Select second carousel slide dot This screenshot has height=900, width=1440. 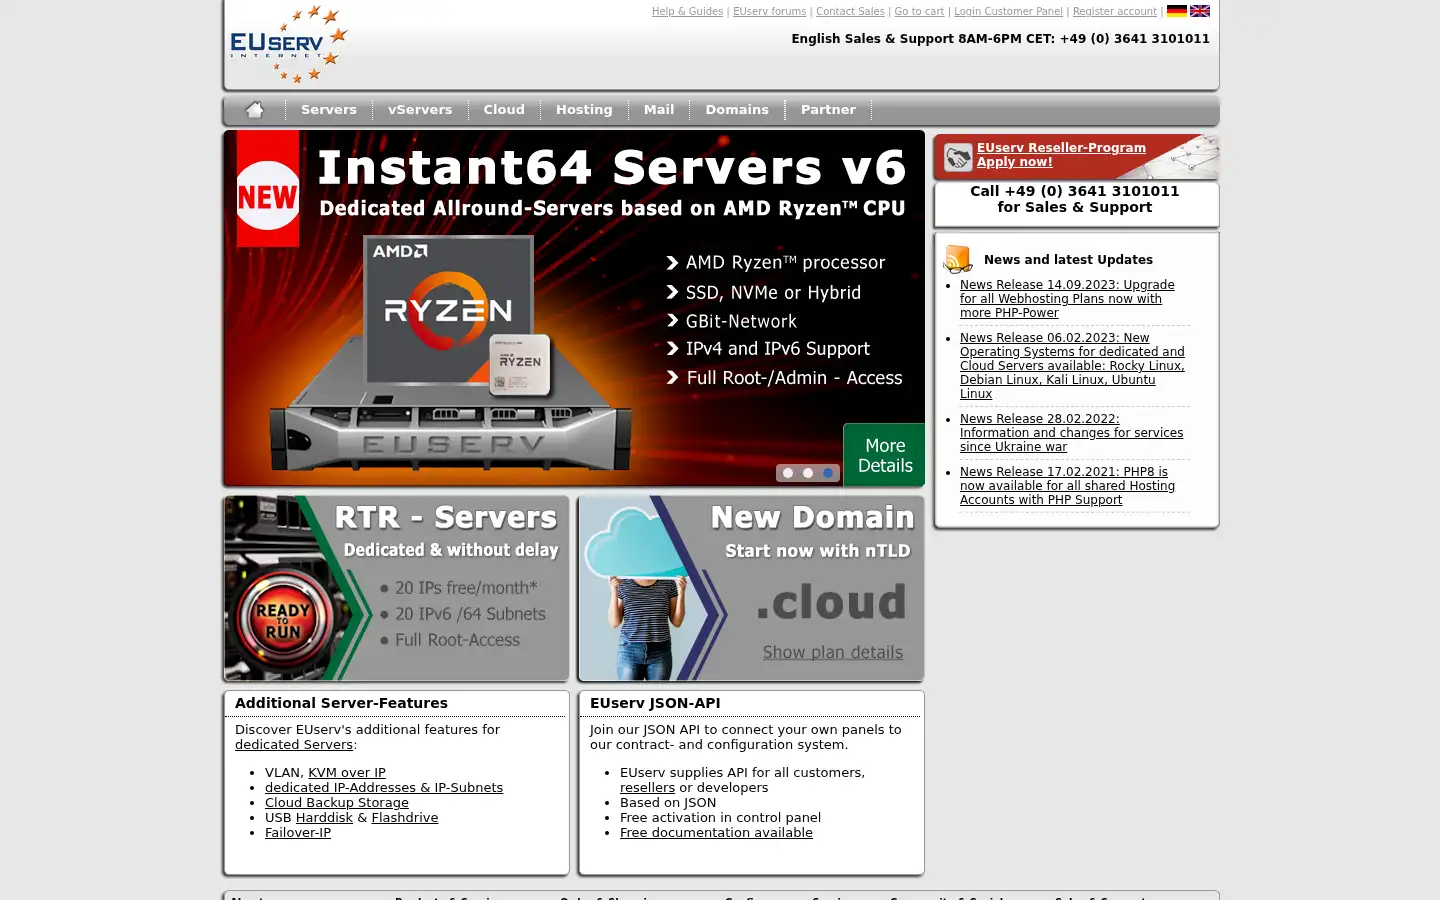[808, 473]
